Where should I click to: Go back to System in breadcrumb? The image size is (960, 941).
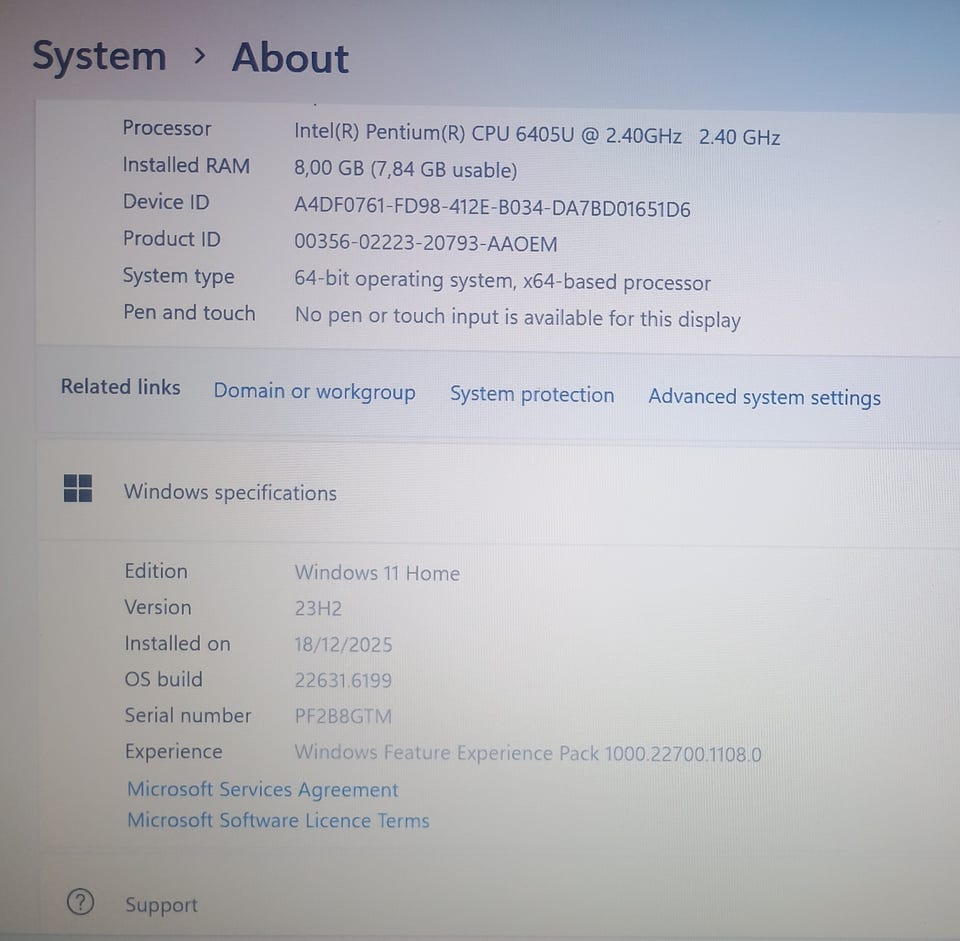(x=99, y=56)
